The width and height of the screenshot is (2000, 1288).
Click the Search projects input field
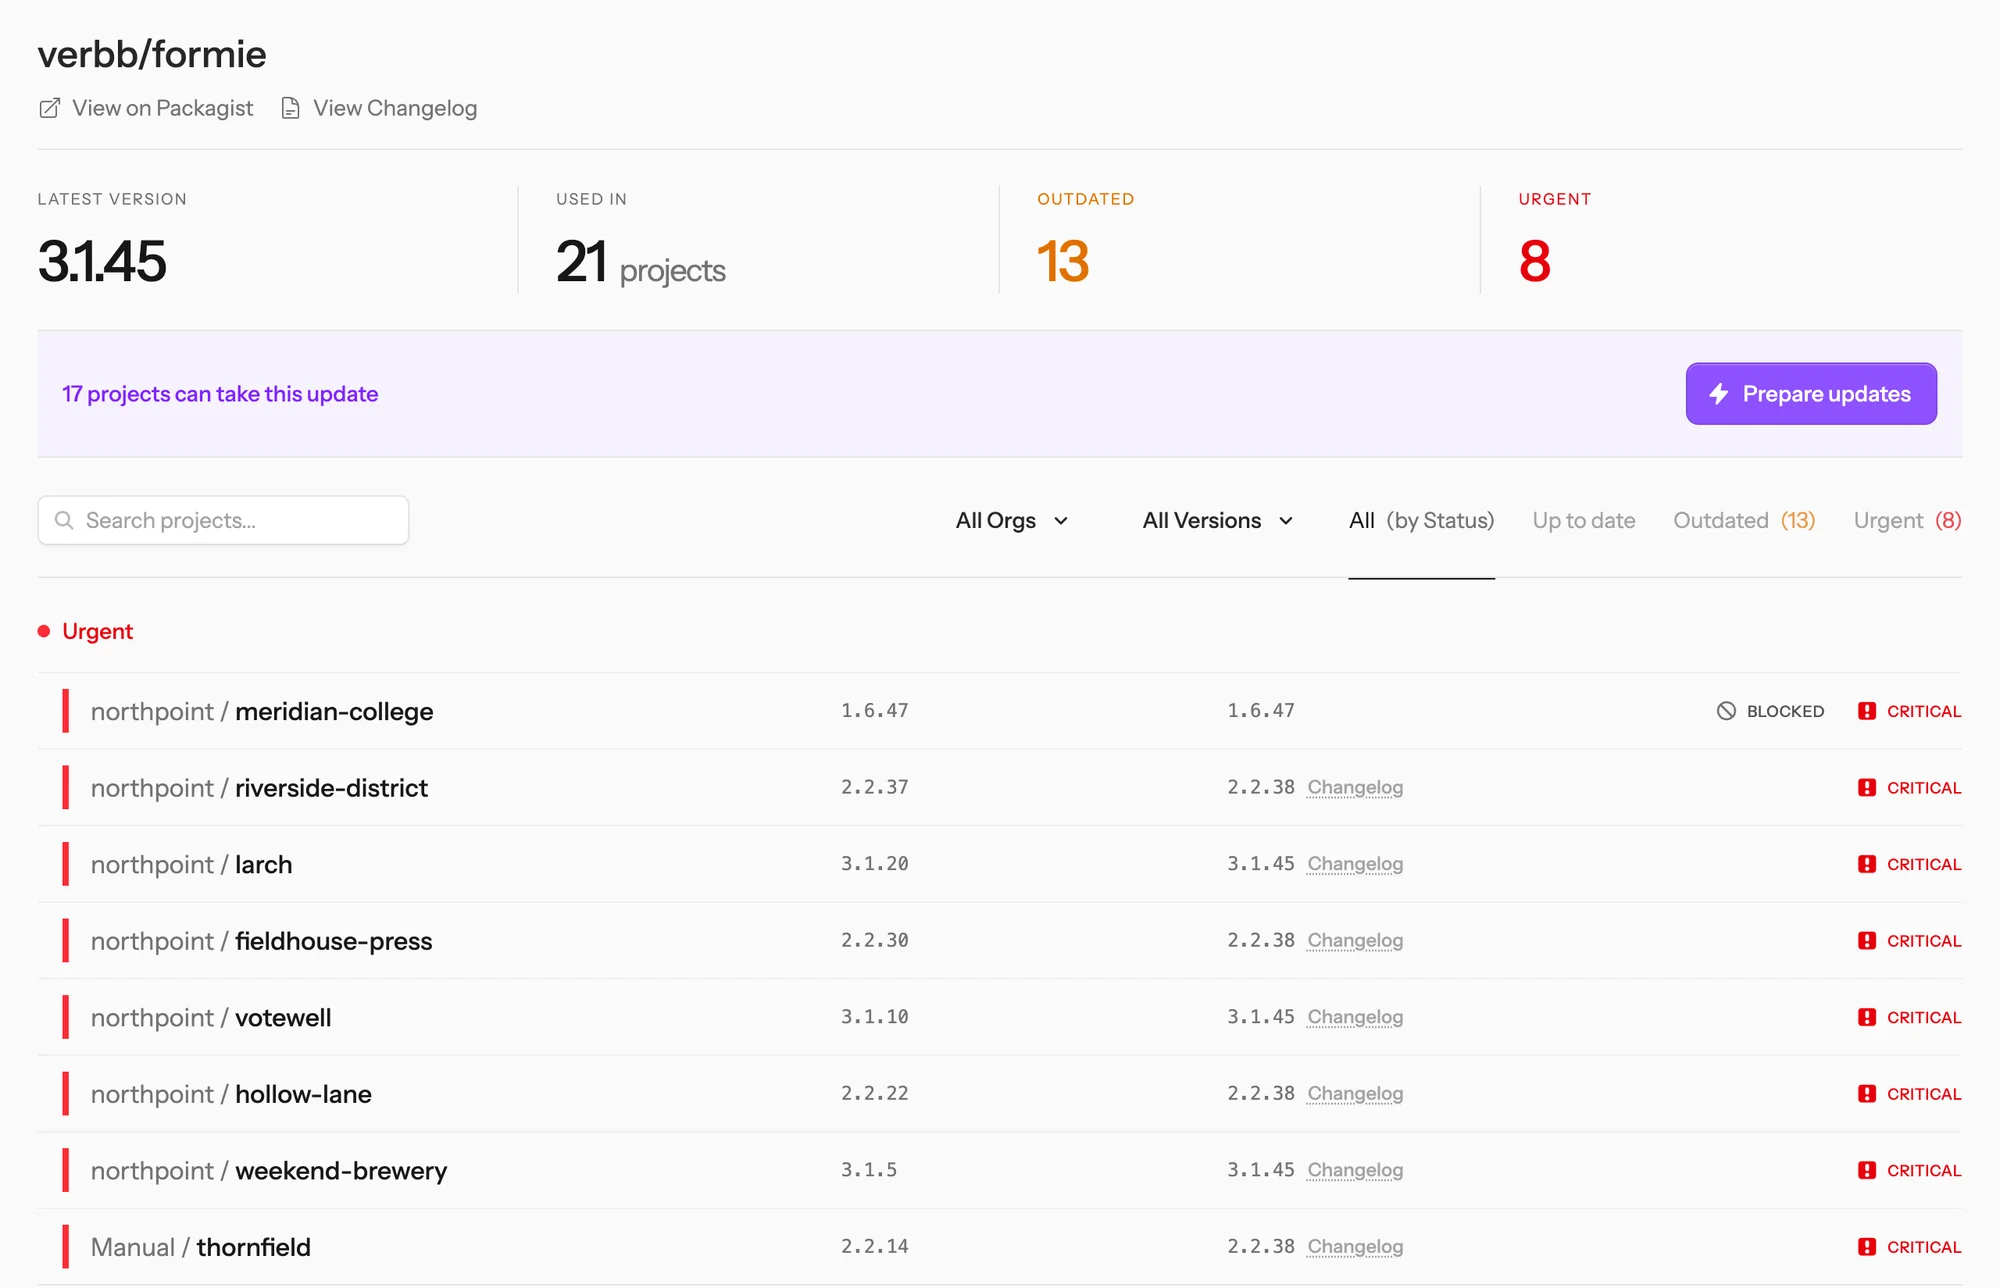pos(223,520)
